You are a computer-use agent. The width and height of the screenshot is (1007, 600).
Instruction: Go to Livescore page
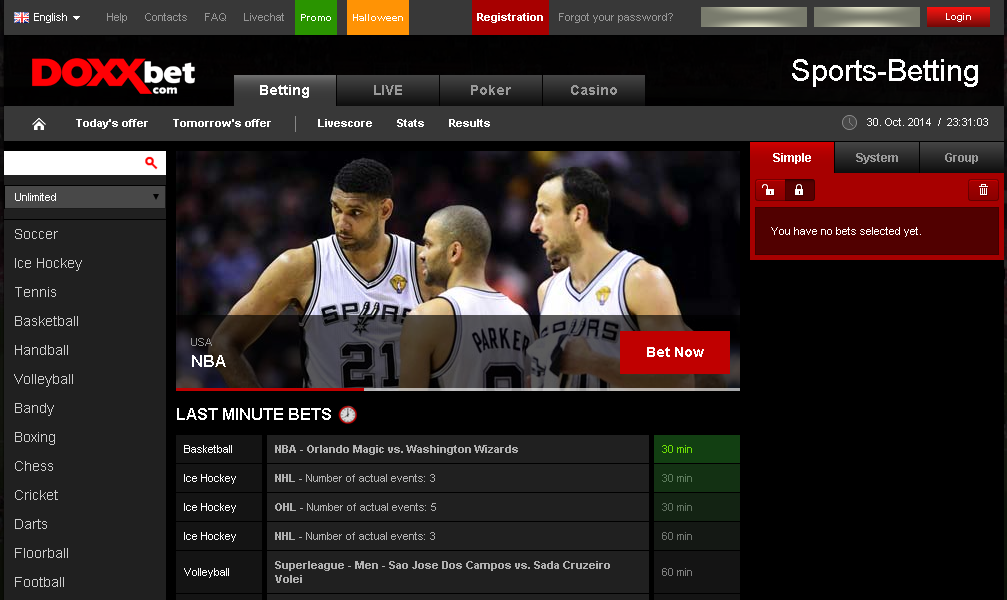(x=344, y=123)
